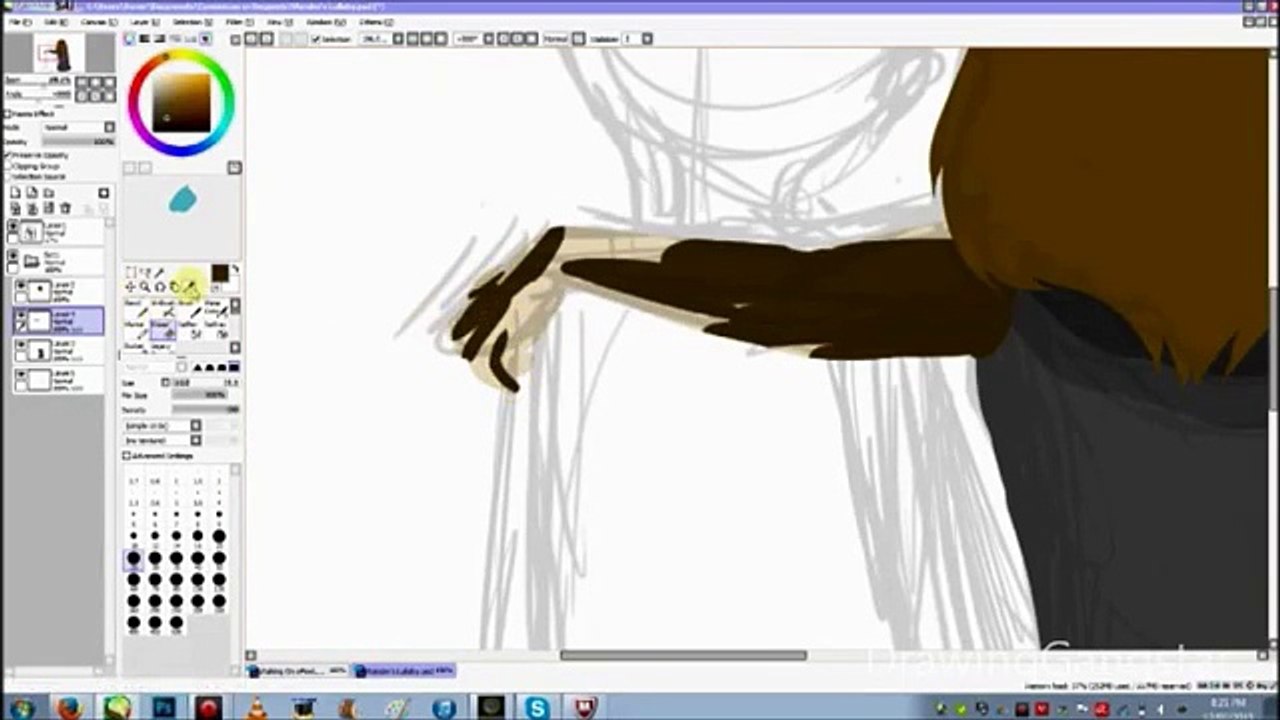Click the navigator preview thumbnail
The image size is (1280, 720).
point(58,52)
